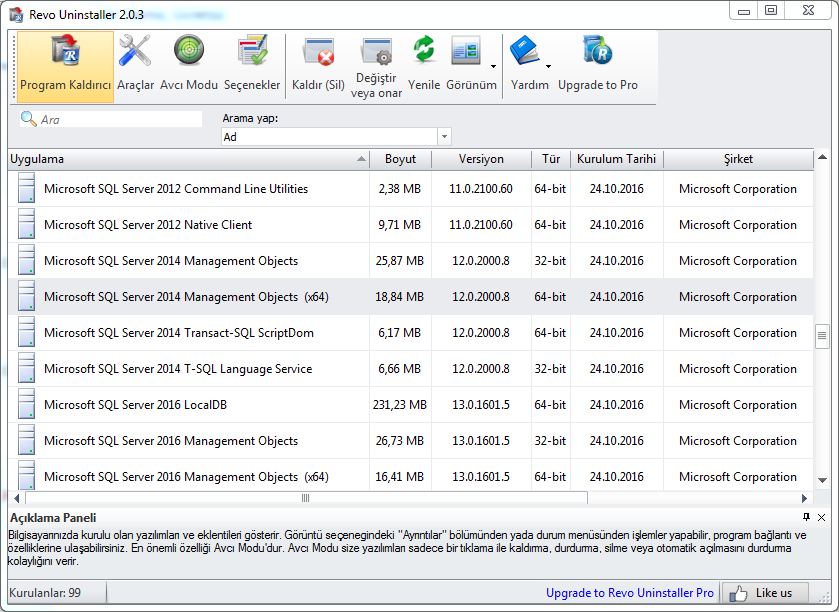Screen dimensions: 839x612
Task: Click the Like us button
Action: [765, 593]
